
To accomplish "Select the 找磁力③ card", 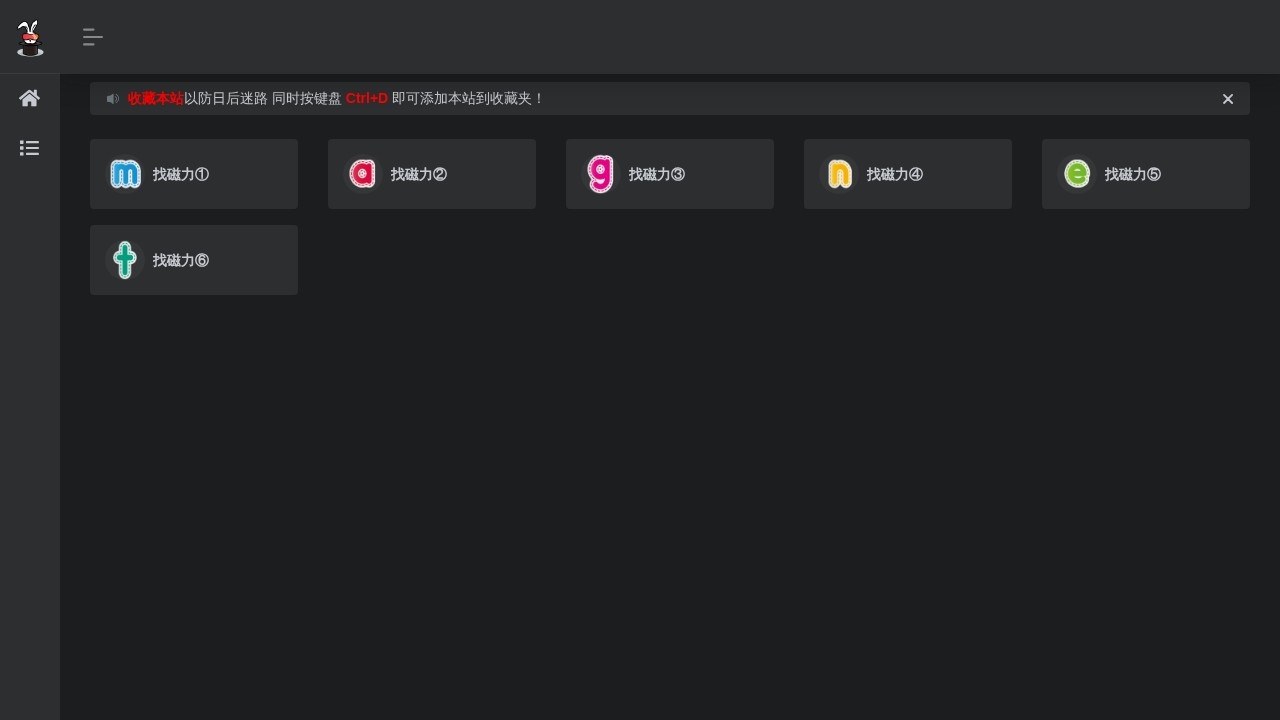I will click(x=670, y=174).
